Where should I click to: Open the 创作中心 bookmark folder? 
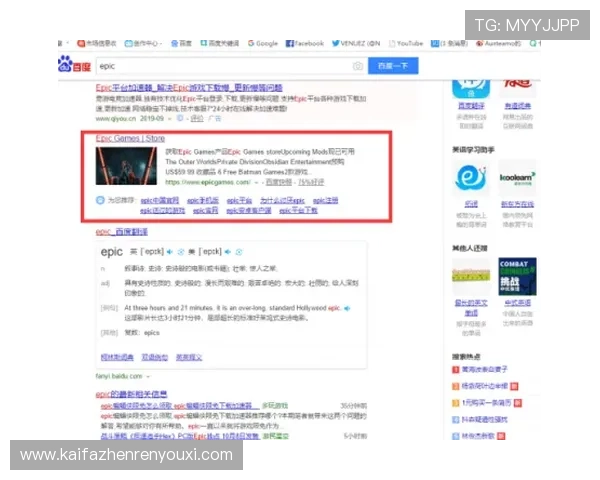click(142, 43)
